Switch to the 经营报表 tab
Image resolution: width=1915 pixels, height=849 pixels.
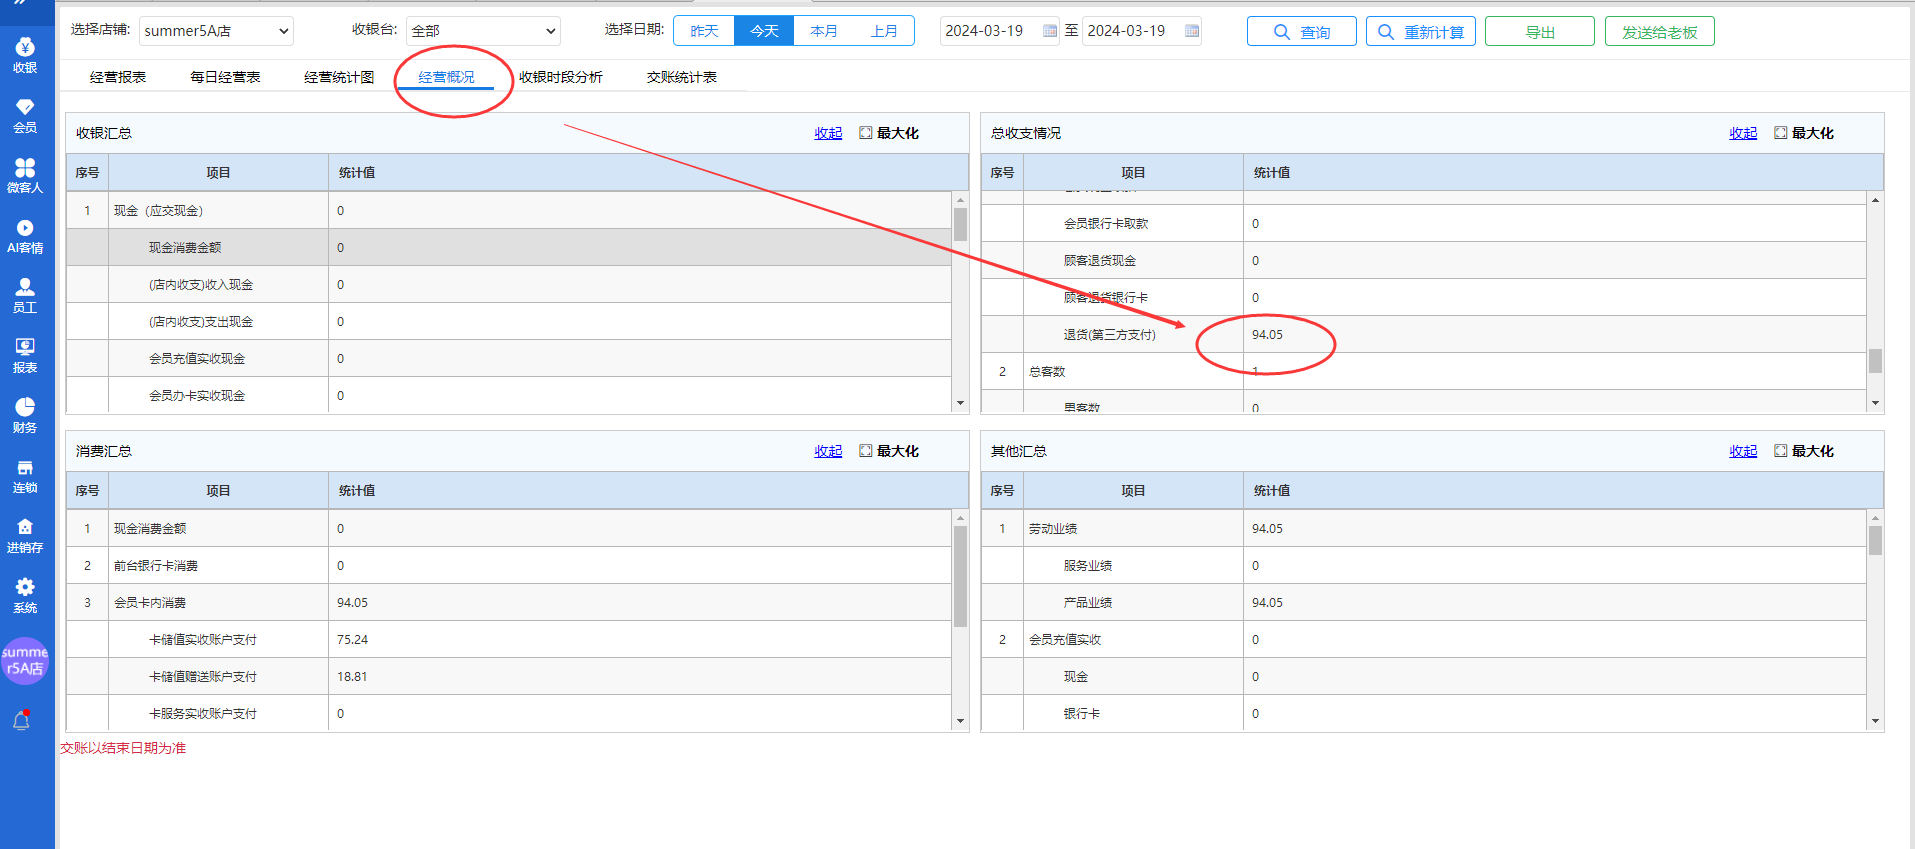(118, 77)
